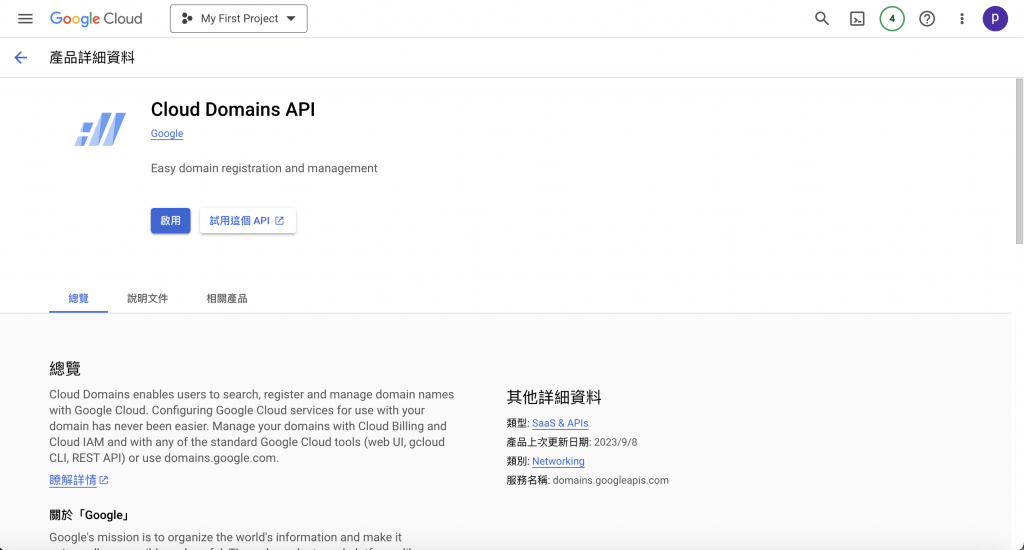Click the 試用這個 API button

pyautogui.click(x=248, y=221)
